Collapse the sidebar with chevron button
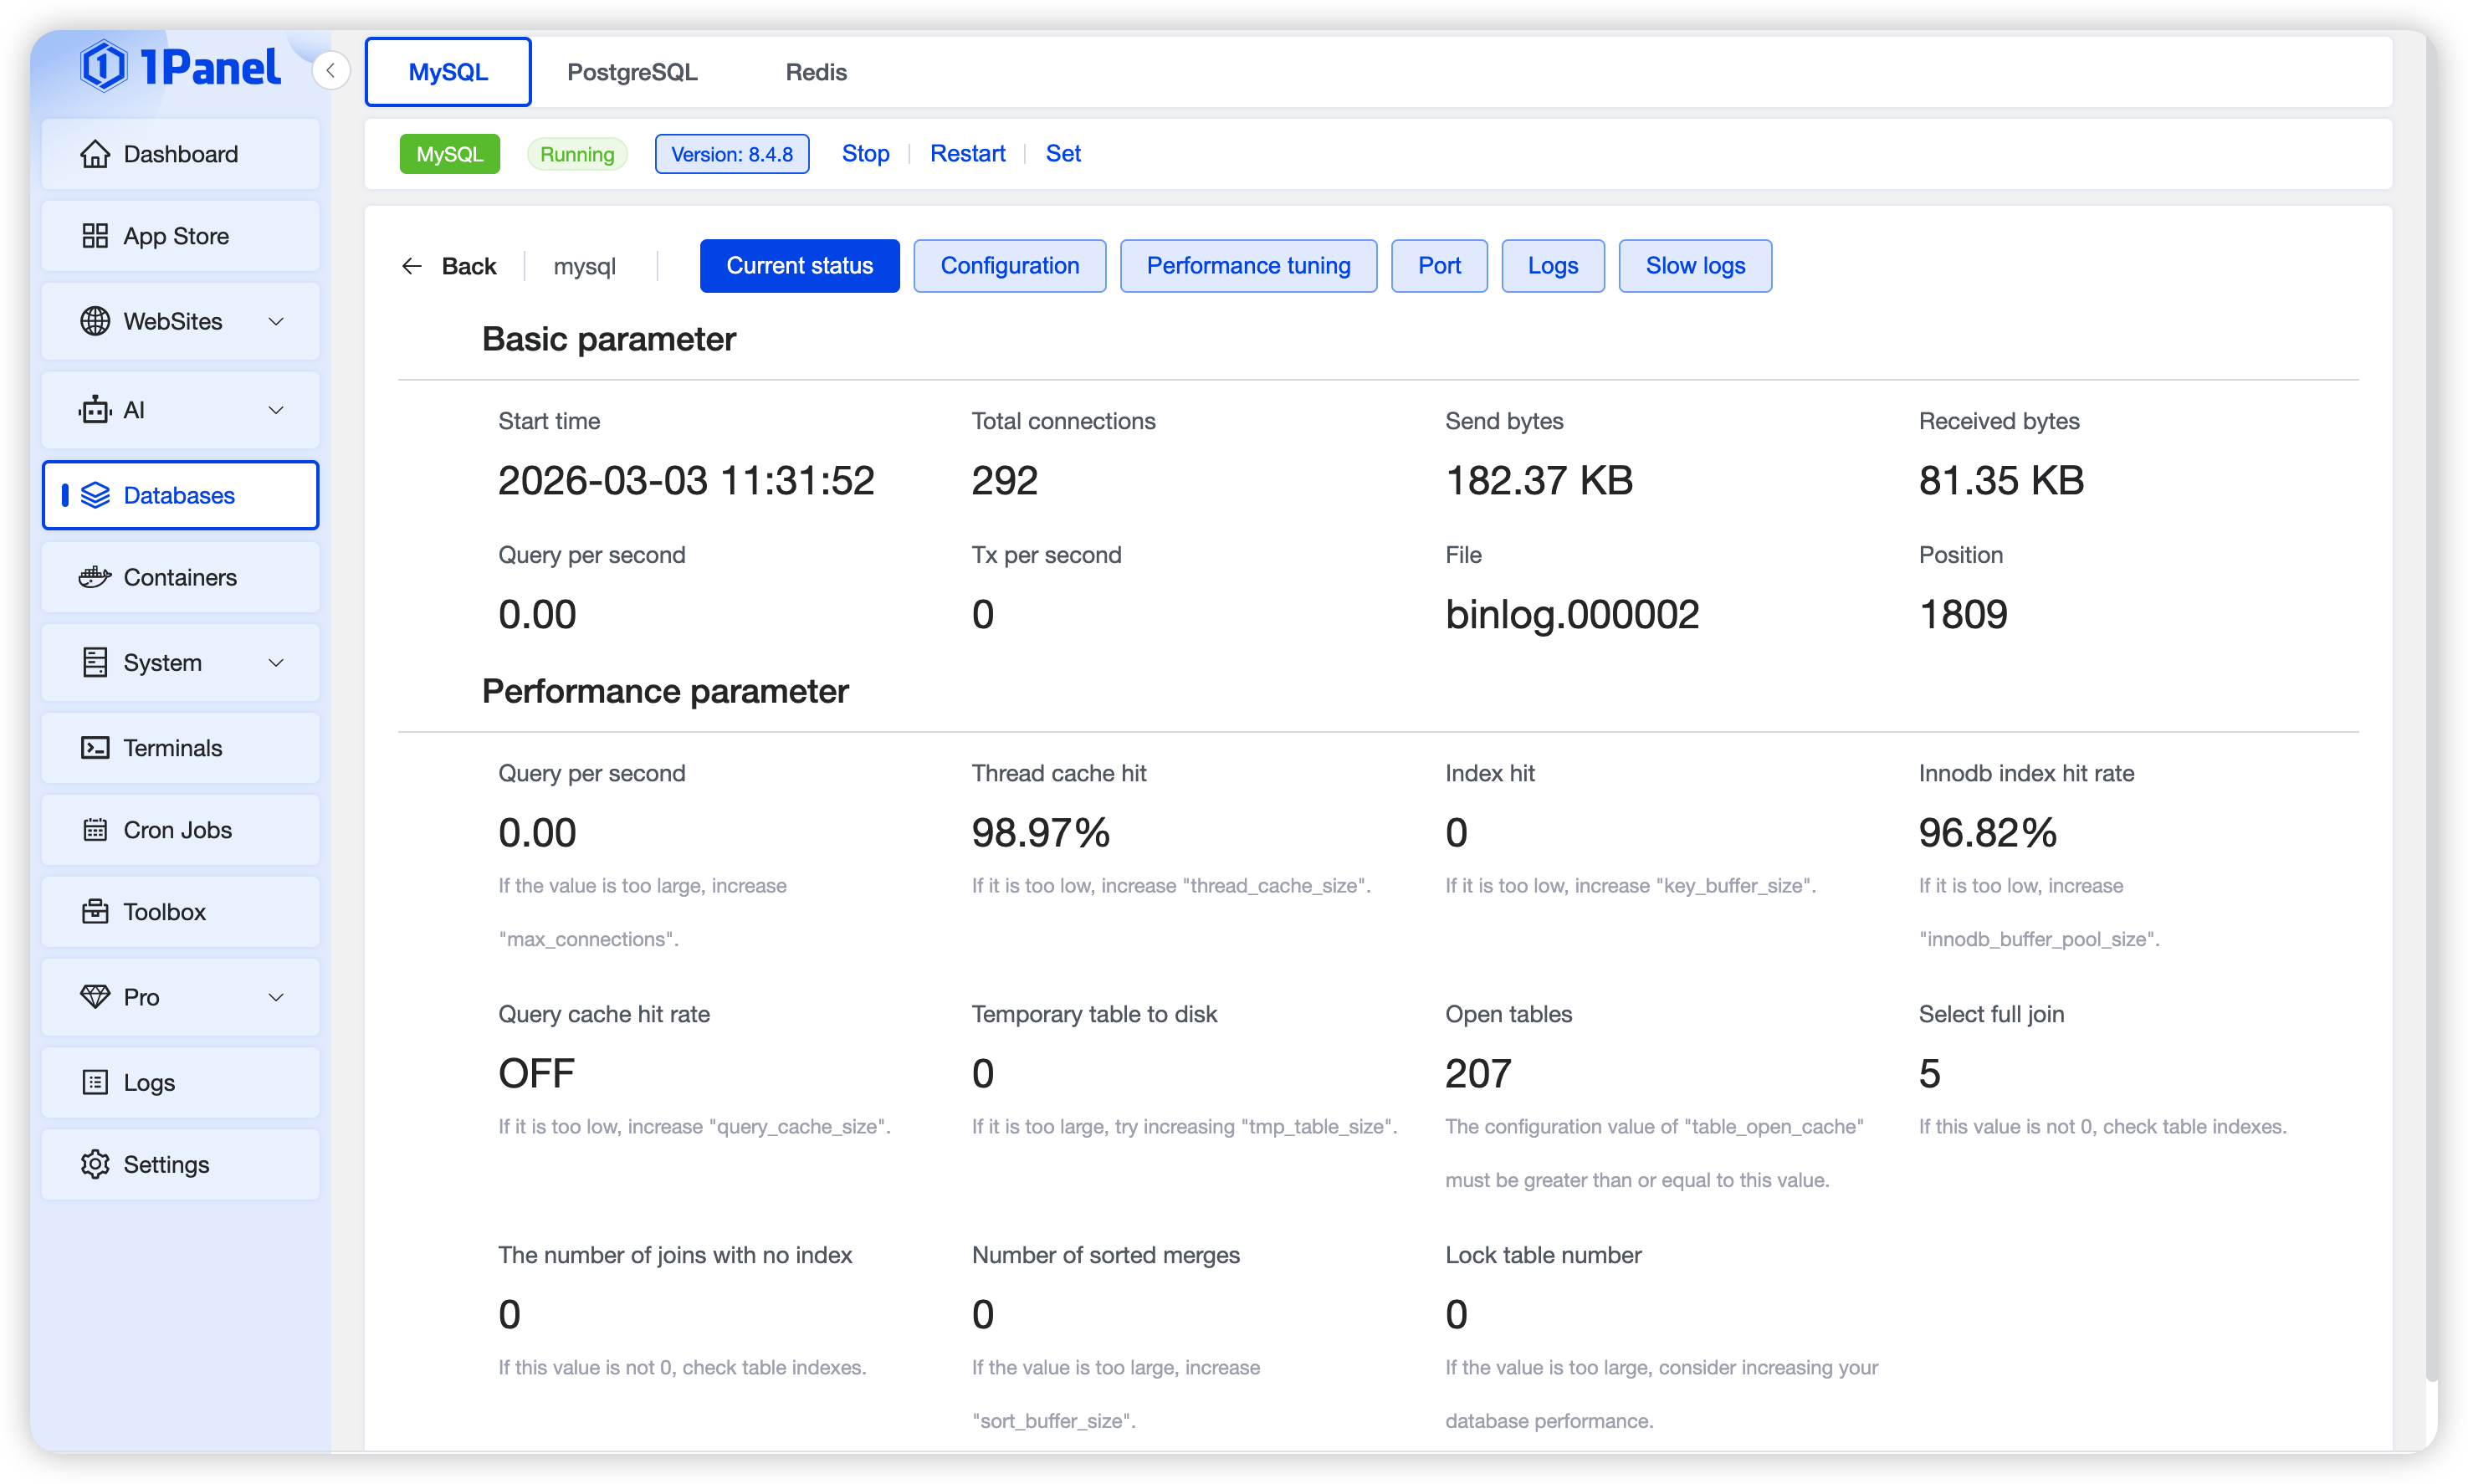 point(331,71)
